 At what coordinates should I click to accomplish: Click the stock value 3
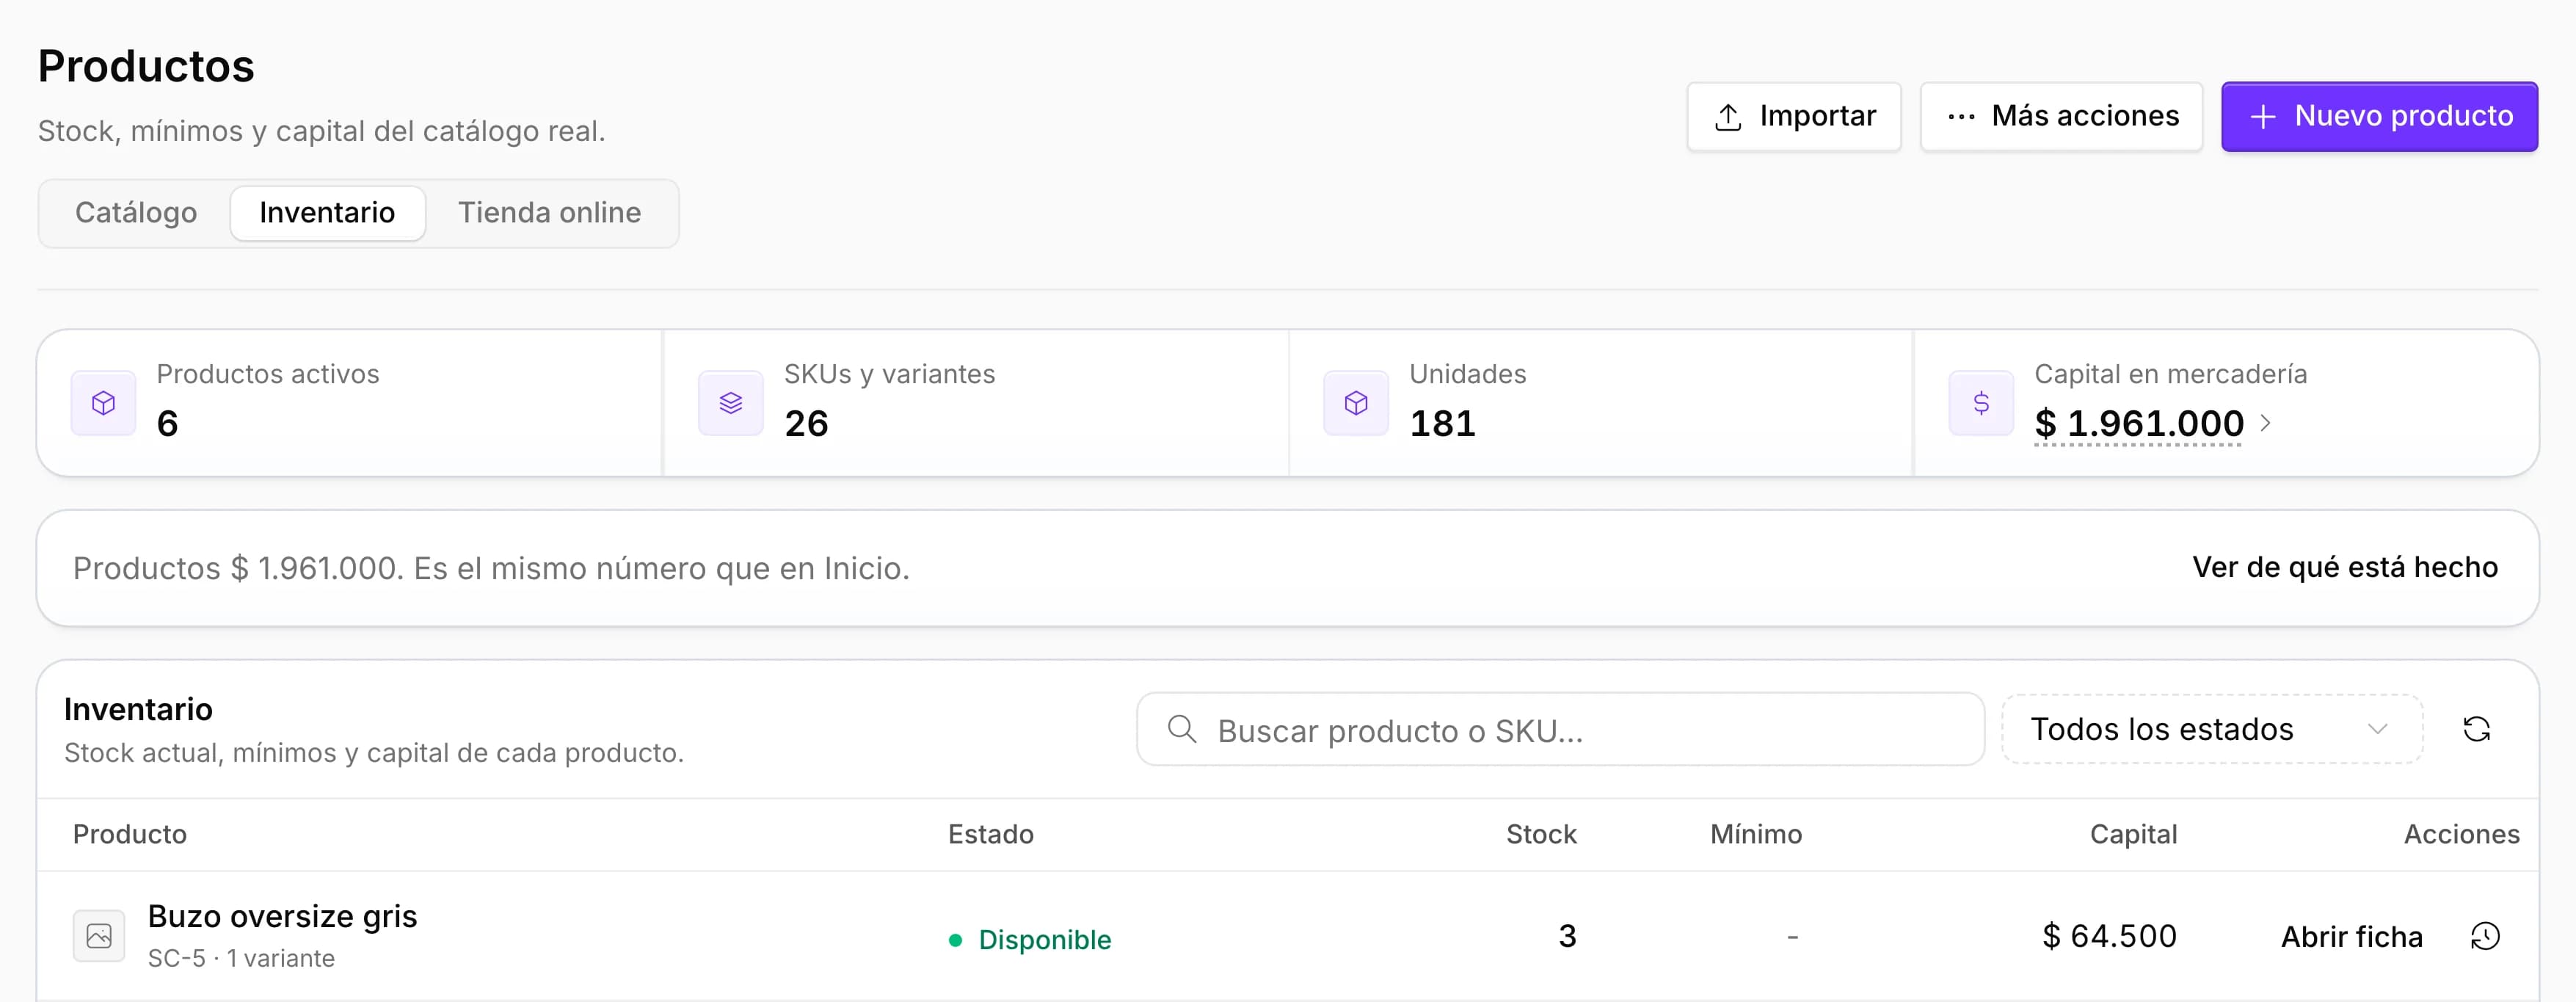click(x=1567, y=936)
